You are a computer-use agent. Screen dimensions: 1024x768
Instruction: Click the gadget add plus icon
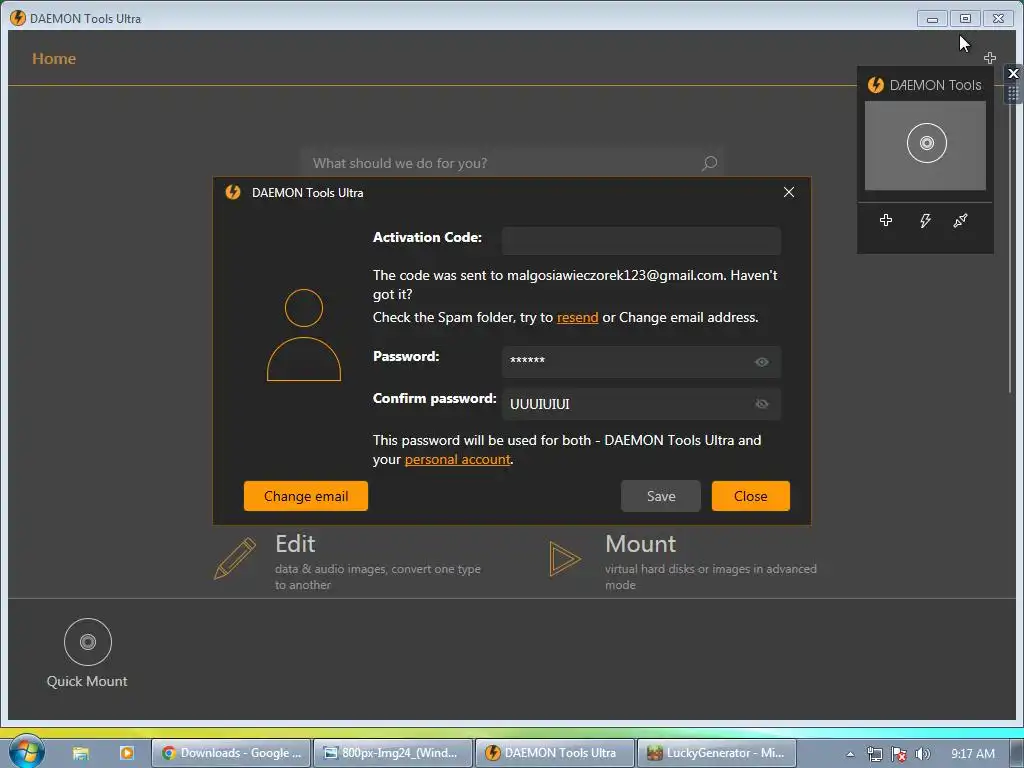(x=886, y=220)
